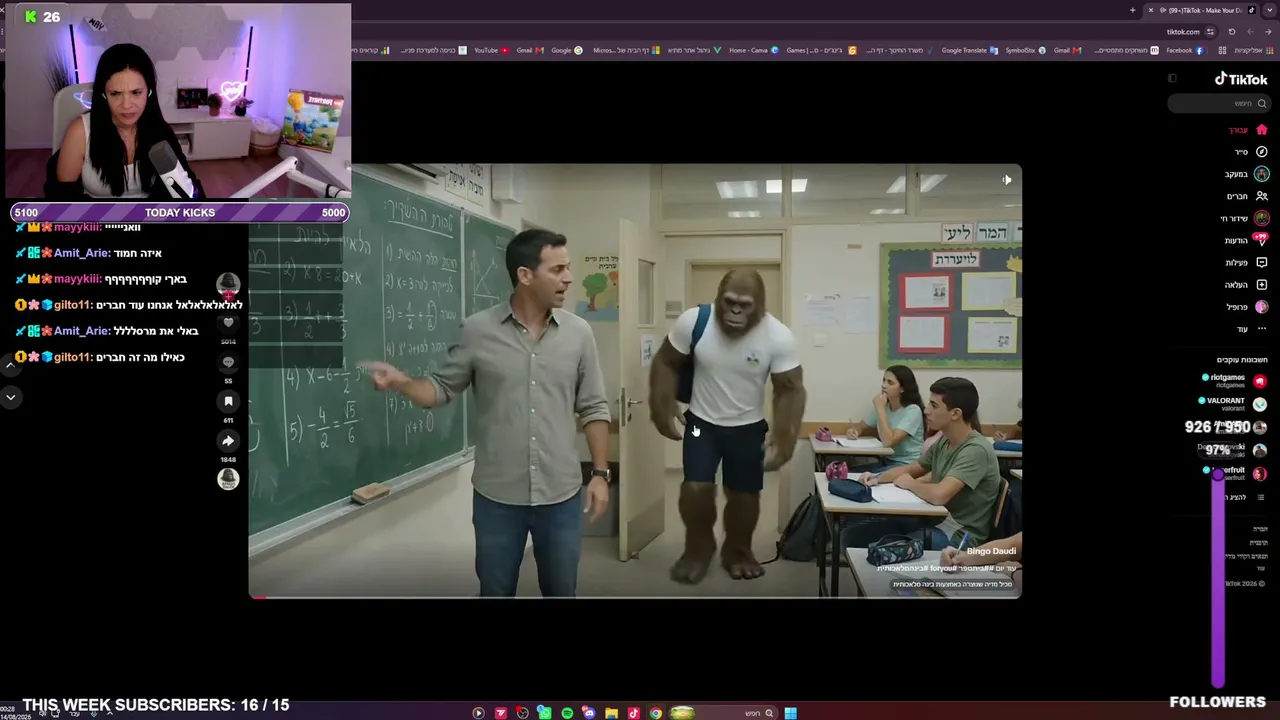Open the notifications inbox with 99+ badge
Screen dimensions: 1280x720
click(x=1261, y=240)
